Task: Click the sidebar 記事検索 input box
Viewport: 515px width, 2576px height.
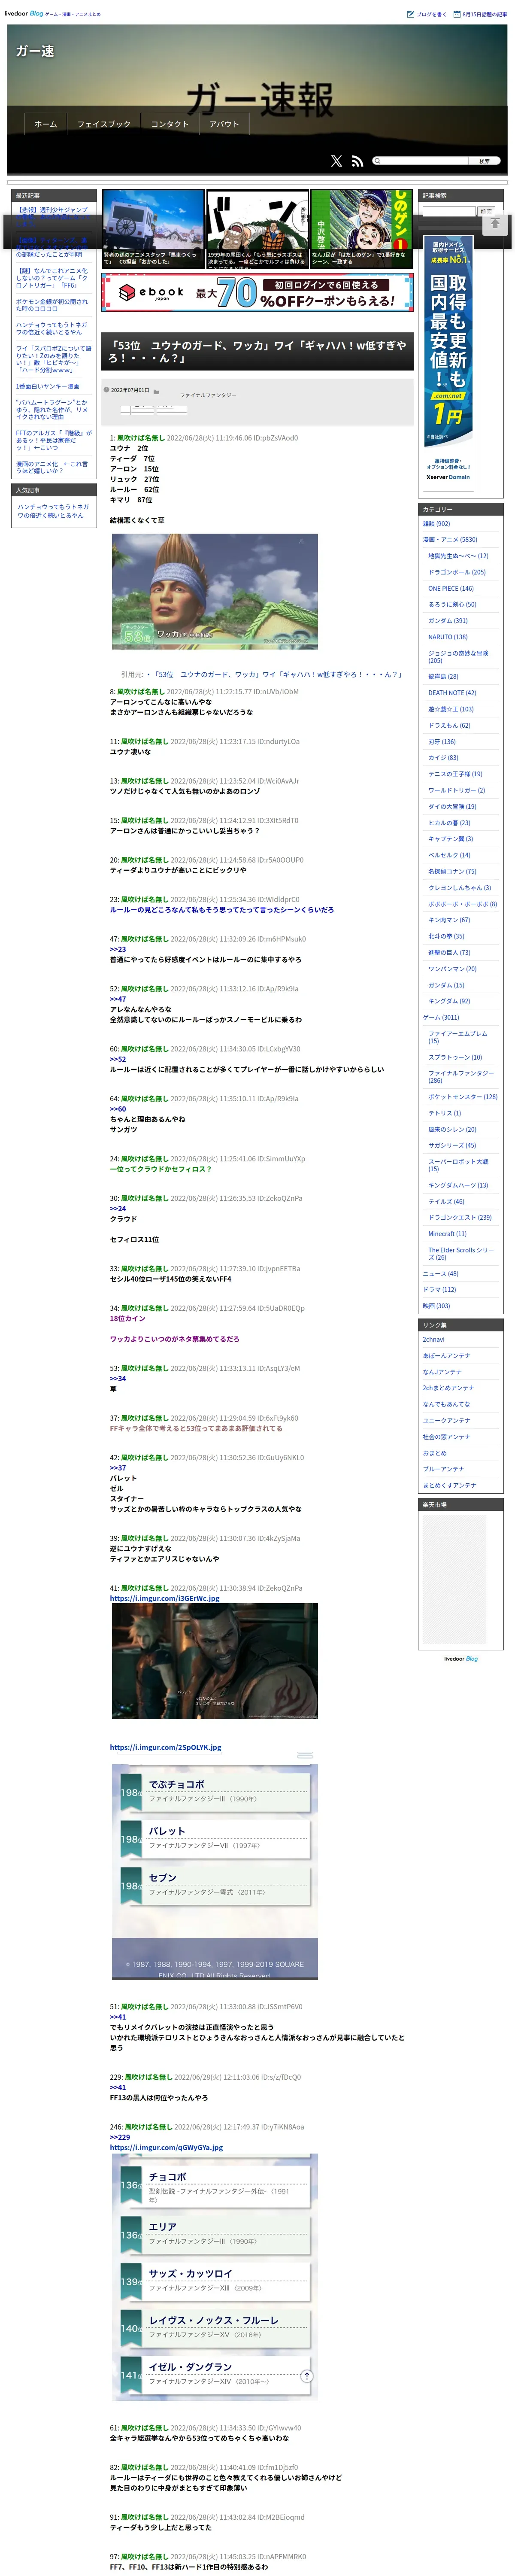Action: [x=449, y=211]
